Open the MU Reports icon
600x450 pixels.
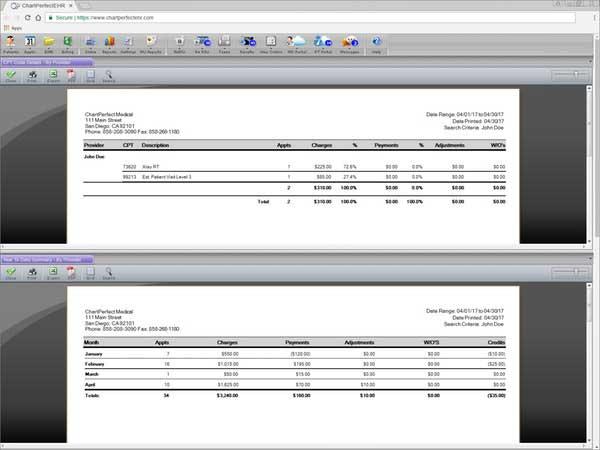(x=151, y=44)
